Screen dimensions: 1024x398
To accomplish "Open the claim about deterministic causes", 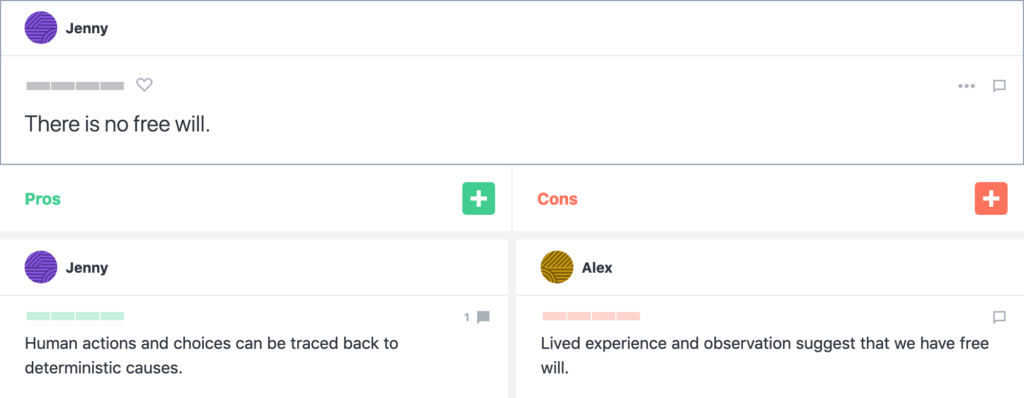I will coord(212,356).
